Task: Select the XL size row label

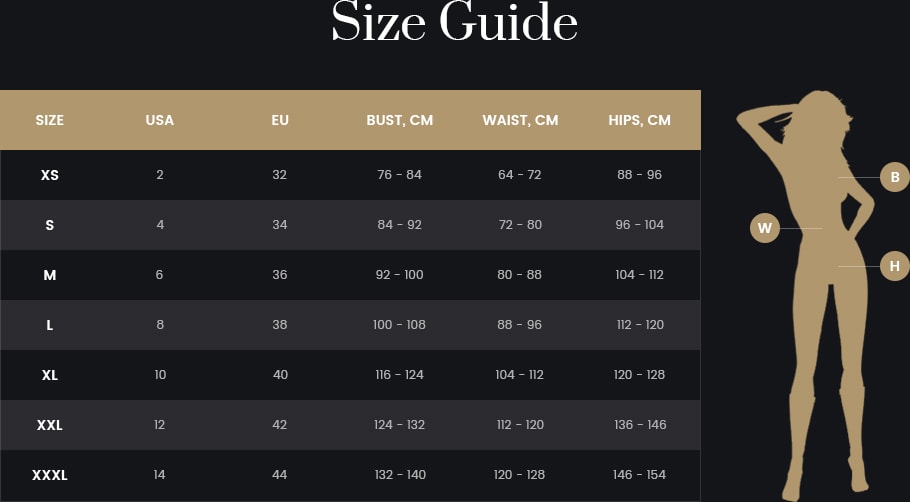Action: (49, 375)
